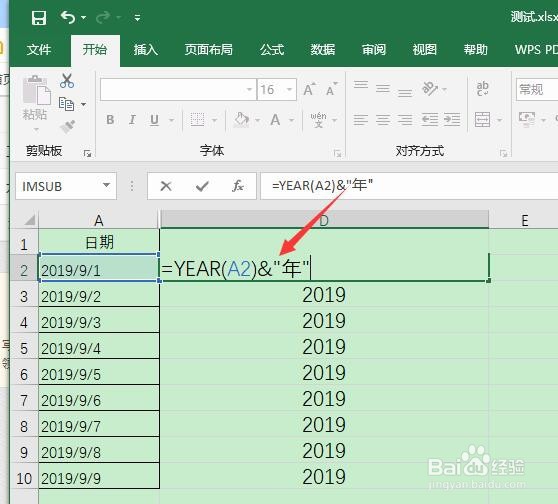Image resolution: width=558 pixels, height=504 pixels.
Task: Align text to the top
Action: [x=361, y=85]
